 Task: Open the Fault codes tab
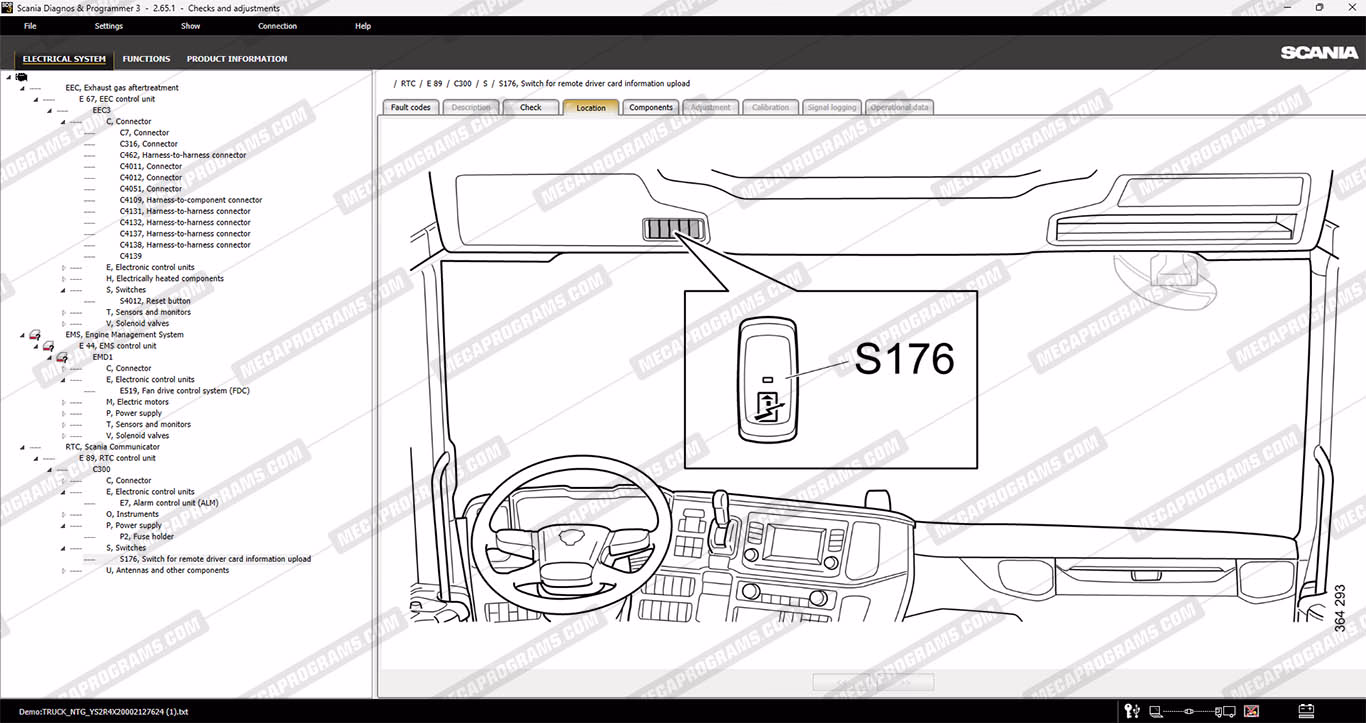pos(411,107)
